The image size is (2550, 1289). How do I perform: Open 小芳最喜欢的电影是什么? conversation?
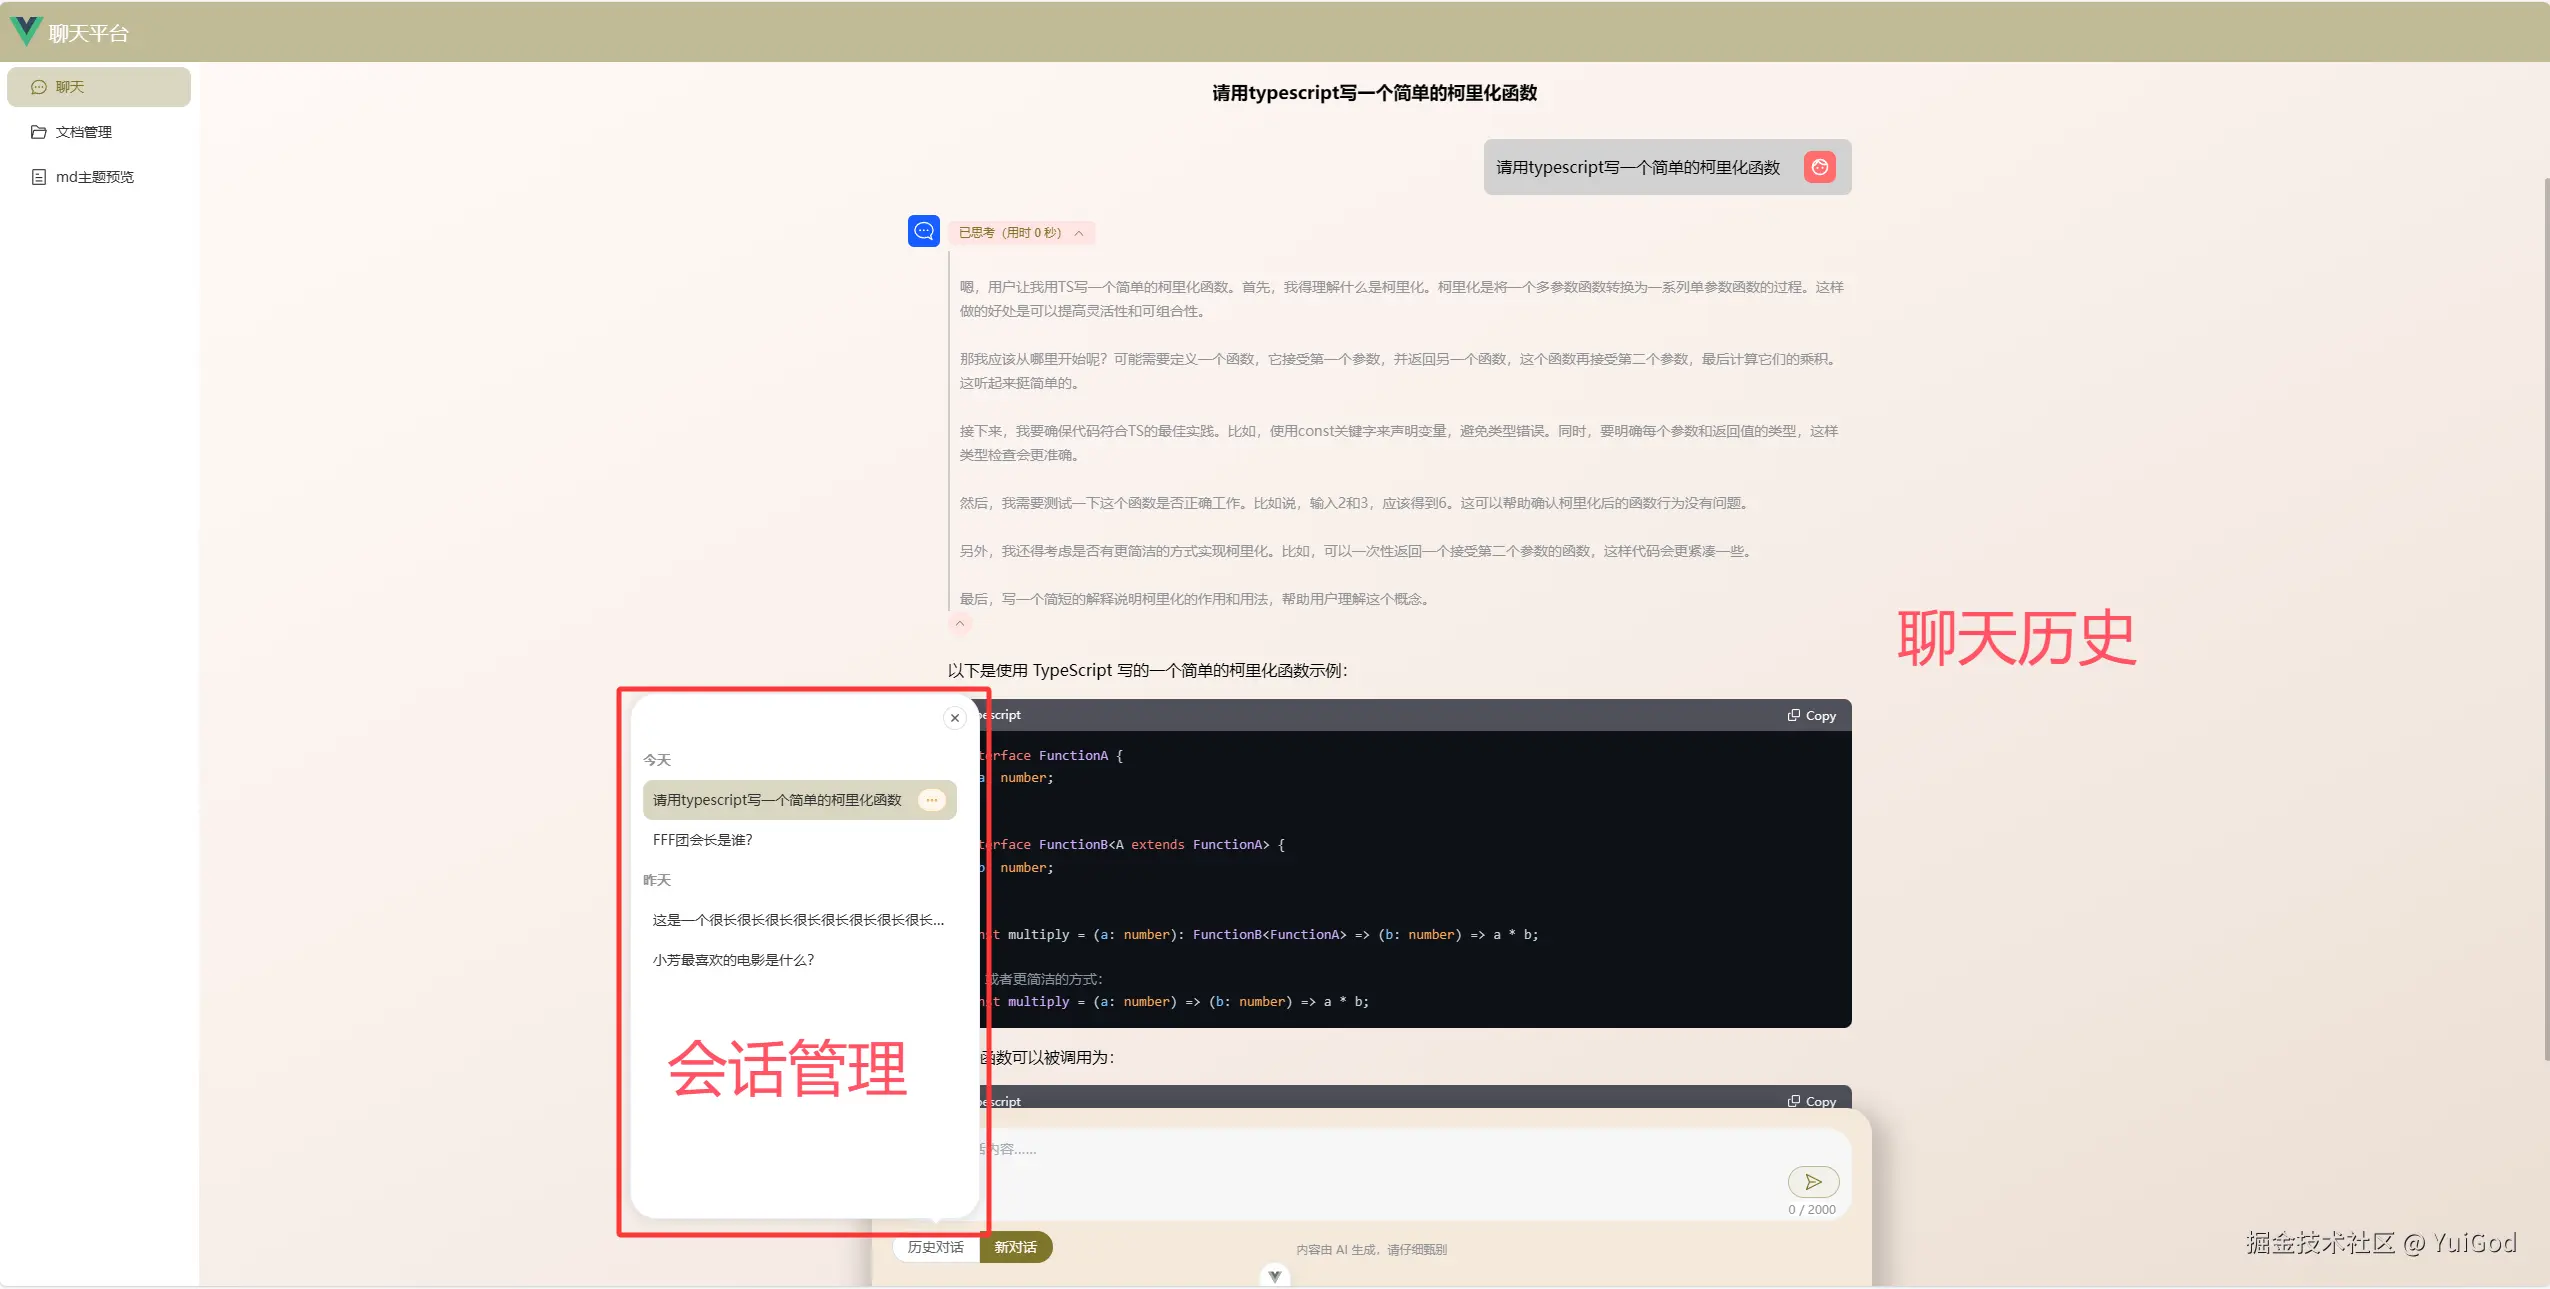(x=733, y=960)
